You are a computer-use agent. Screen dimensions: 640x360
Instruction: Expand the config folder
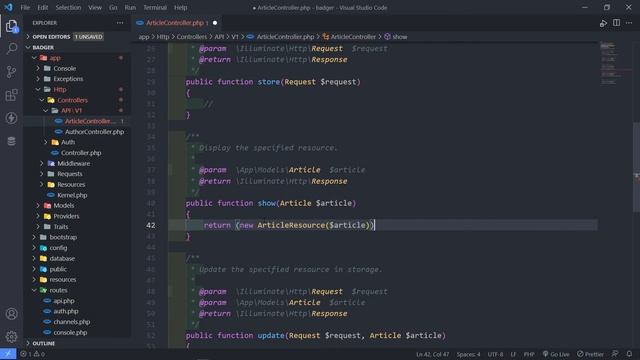tap(78, 248)
